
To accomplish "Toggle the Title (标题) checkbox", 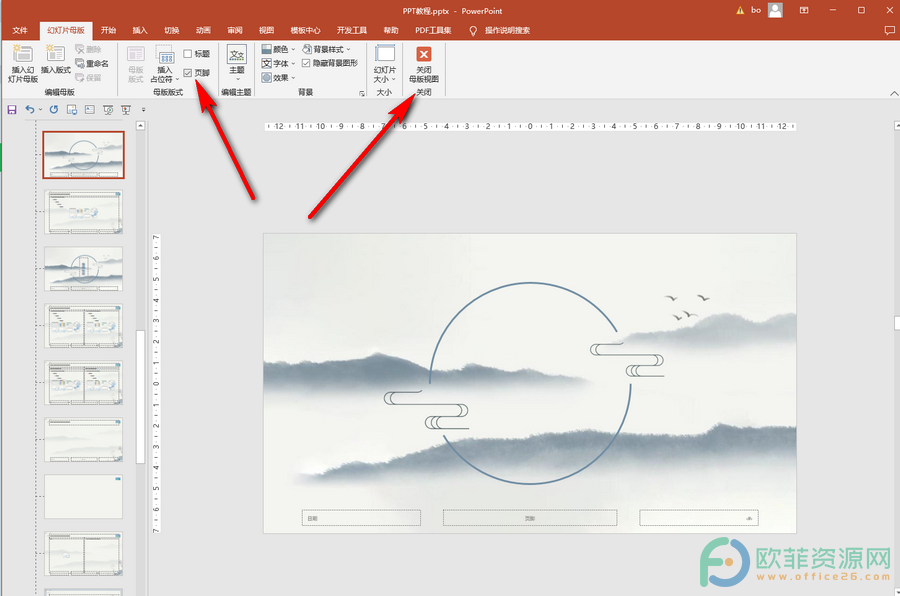I will point(196,53).
